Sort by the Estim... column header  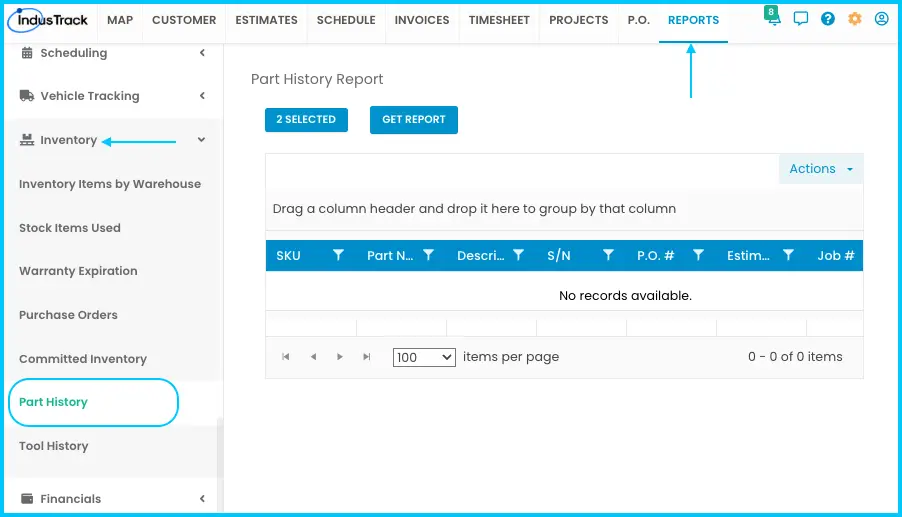click(748, 255)
